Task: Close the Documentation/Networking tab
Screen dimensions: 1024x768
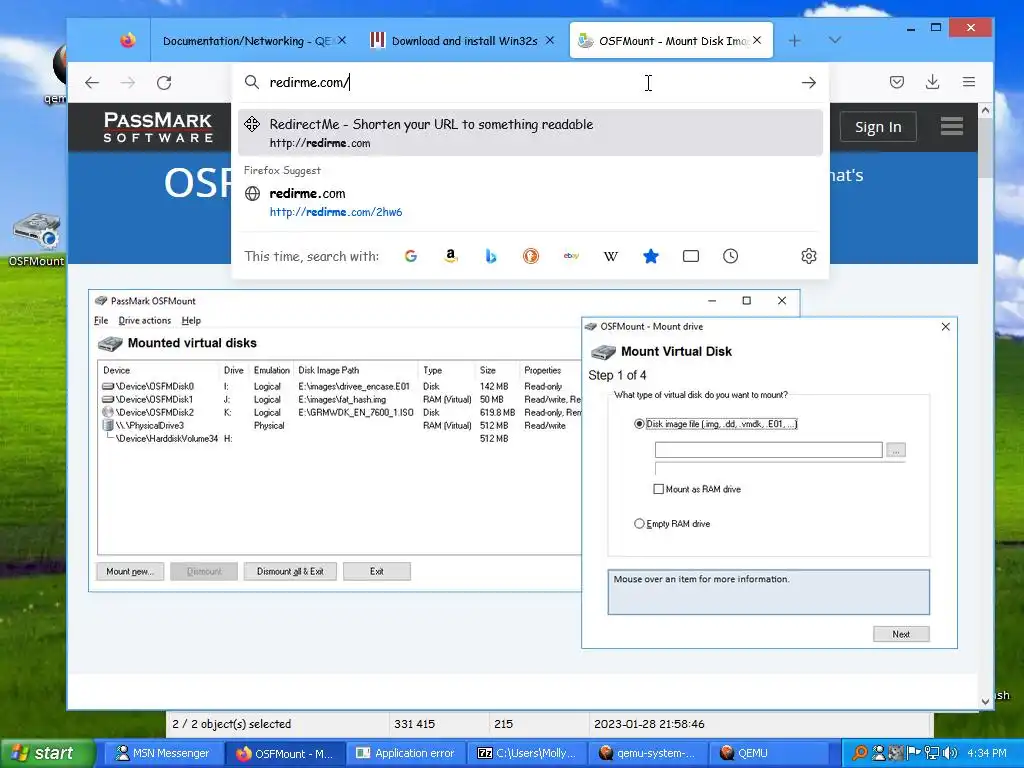Action: pos(342,40)
